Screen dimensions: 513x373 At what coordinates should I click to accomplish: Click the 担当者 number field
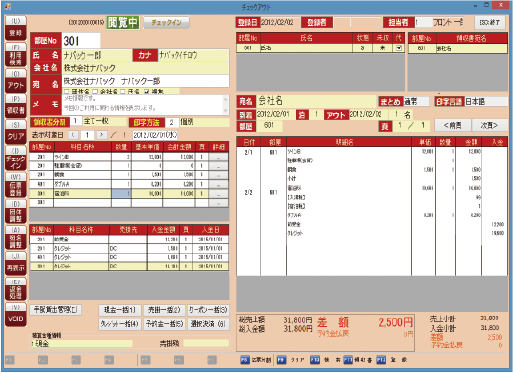pyautogui.click(x=423, y=22)
